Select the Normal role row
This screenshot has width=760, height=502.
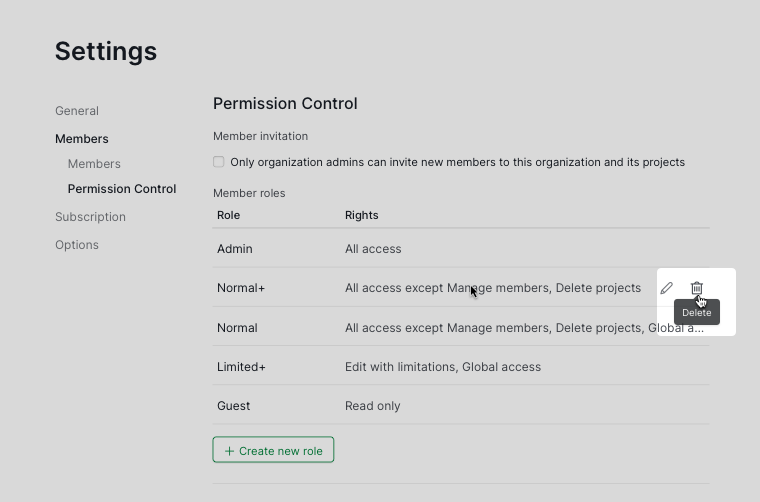pyautogui.click(x=237, y=328)
